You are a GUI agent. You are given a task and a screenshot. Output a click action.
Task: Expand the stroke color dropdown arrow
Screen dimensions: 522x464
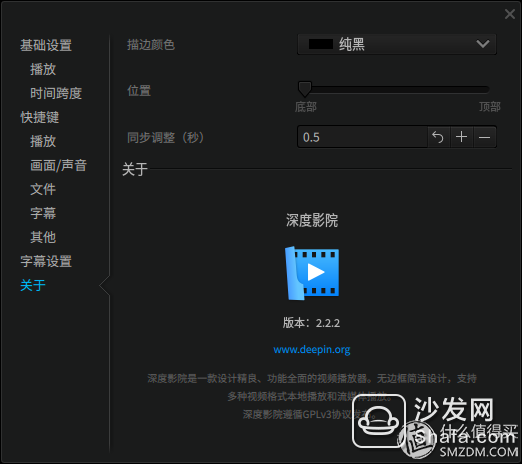click(x=483, y=44)
